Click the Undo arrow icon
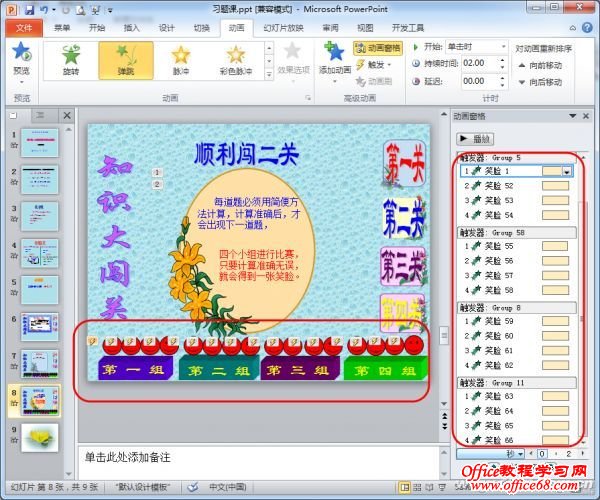This screenshot has width=600, height=500. tap(44, 10)
